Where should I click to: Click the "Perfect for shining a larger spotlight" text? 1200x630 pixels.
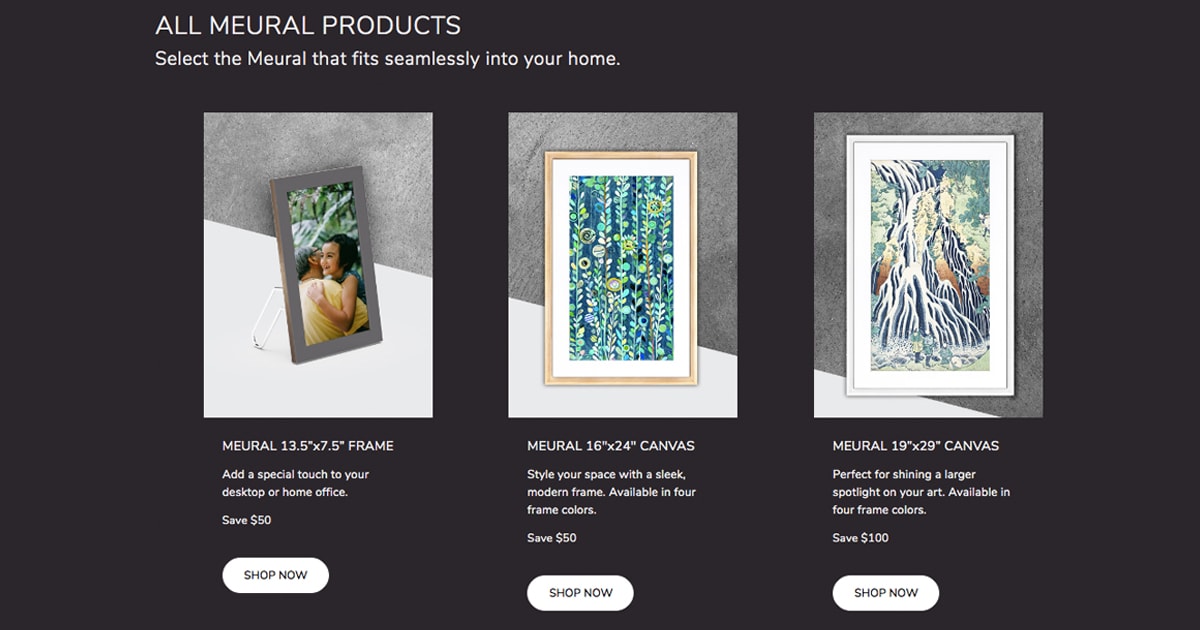click(921, 492)
